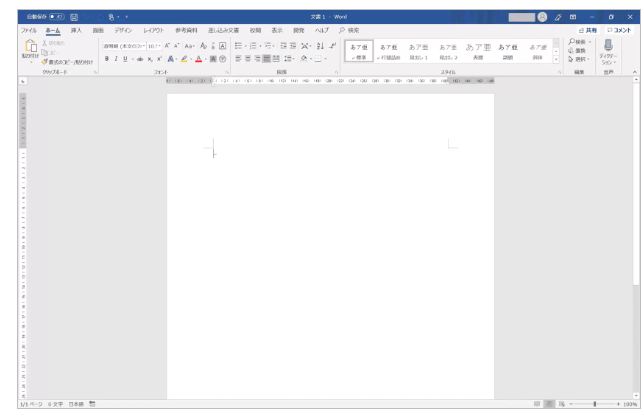
Task: Apply Italic formatting with the I icon
Action: 115,59
